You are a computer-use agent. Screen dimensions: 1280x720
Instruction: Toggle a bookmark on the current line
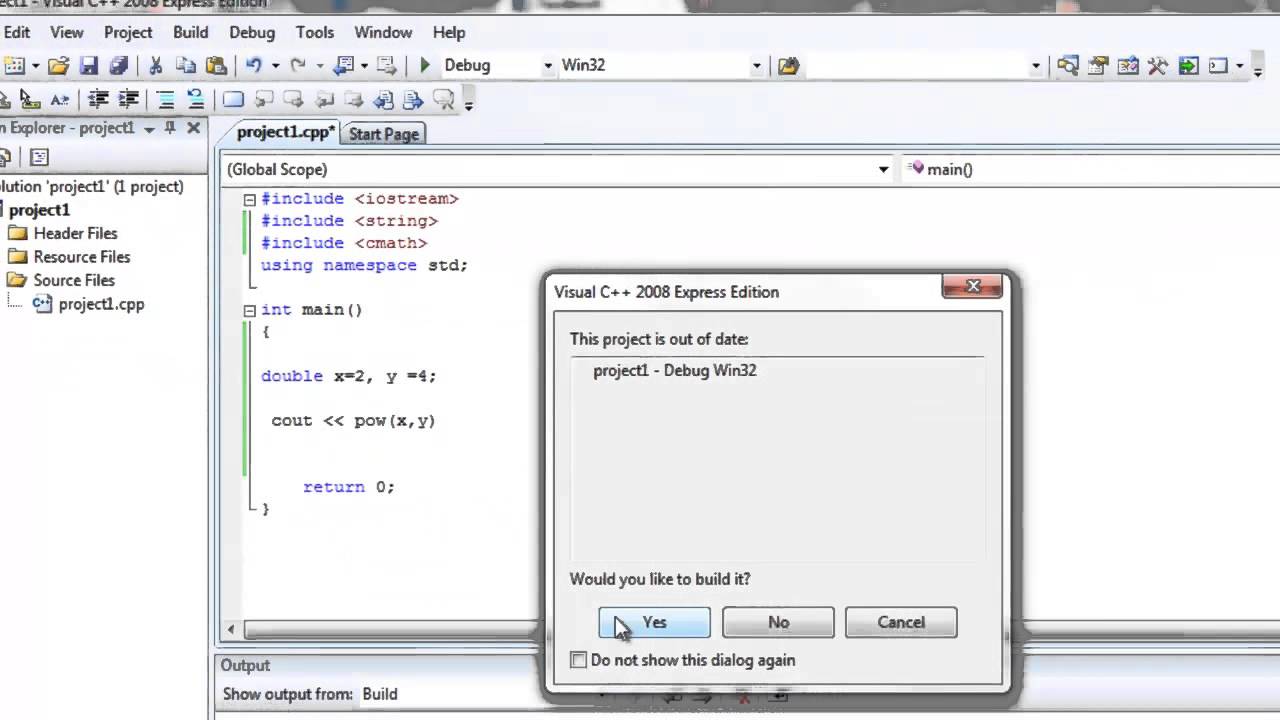coord(233,99)
